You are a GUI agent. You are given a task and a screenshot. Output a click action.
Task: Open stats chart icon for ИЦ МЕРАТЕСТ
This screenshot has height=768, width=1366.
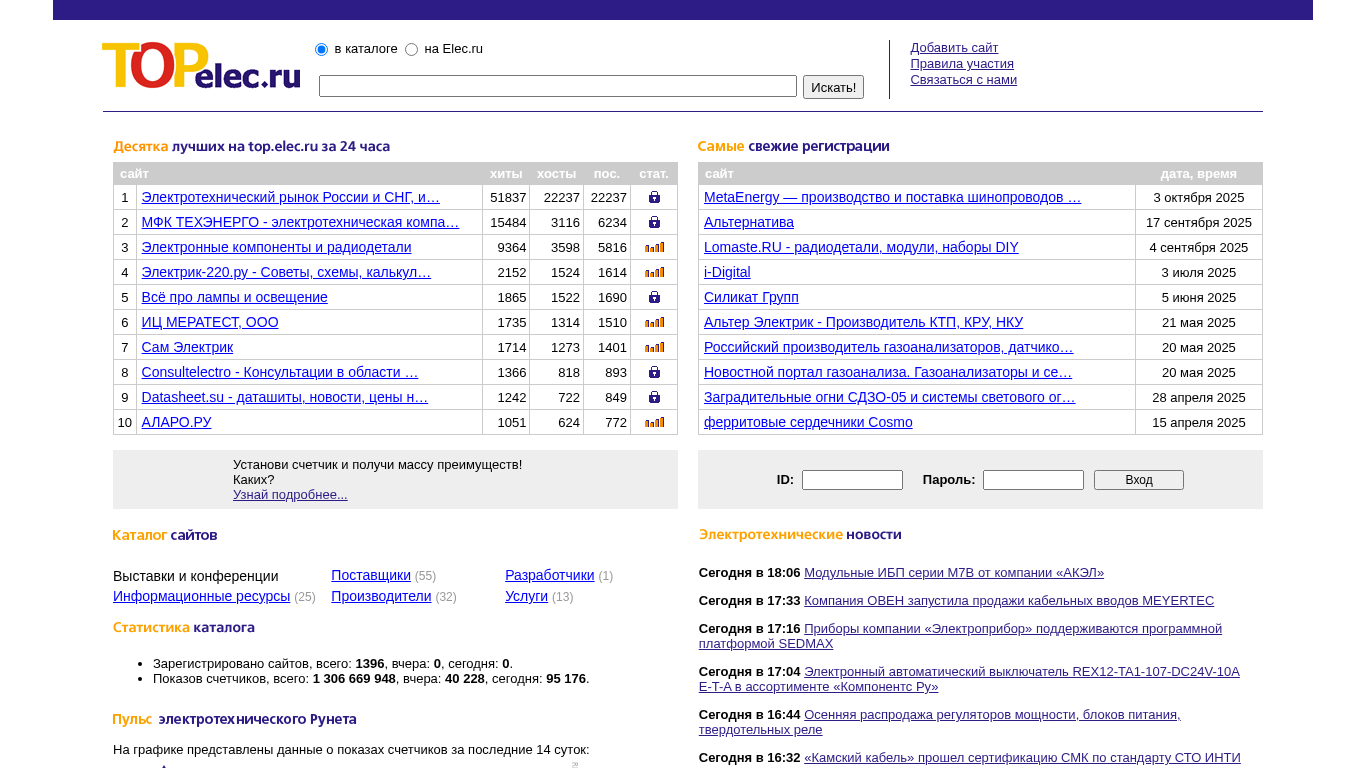[654, 322]
